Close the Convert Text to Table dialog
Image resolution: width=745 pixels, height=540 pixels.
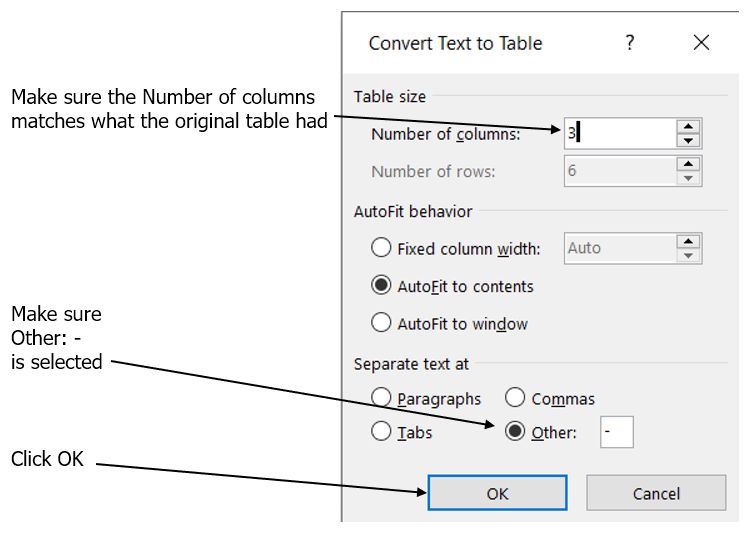pos(701,43)
